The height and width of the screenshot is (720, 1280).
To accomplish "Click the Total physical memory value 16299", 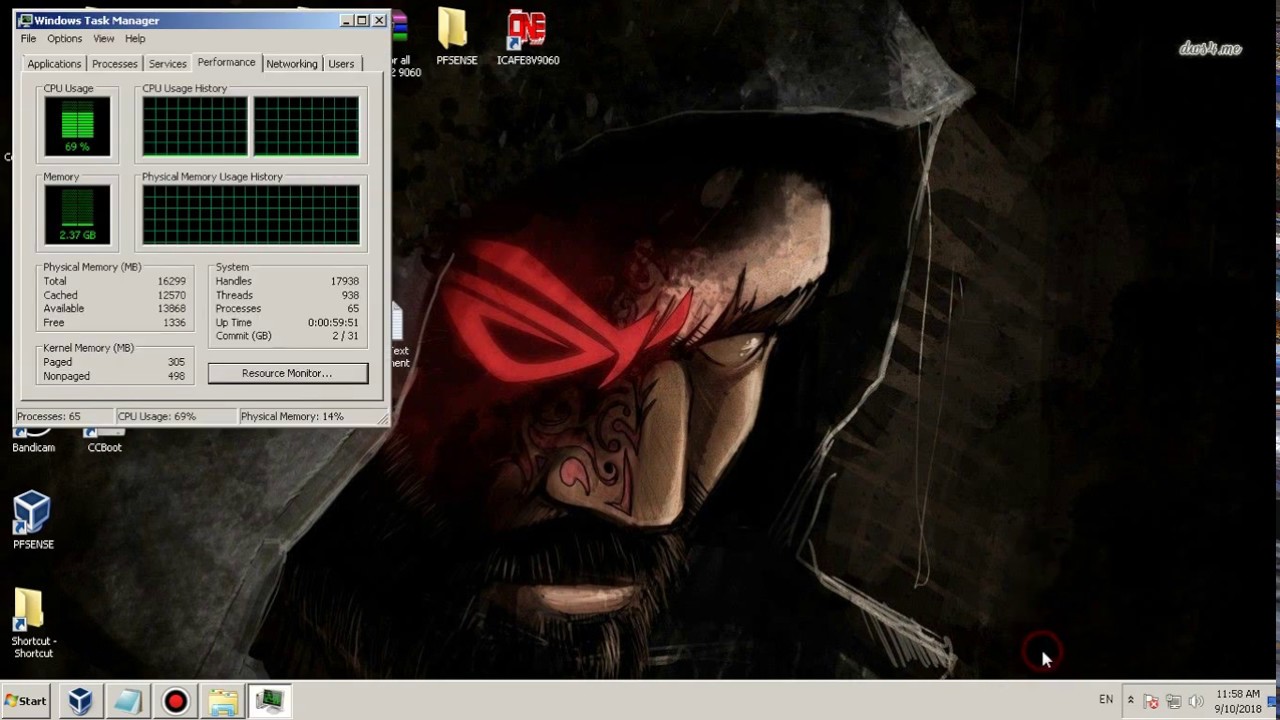I will (x=171, y=281).
